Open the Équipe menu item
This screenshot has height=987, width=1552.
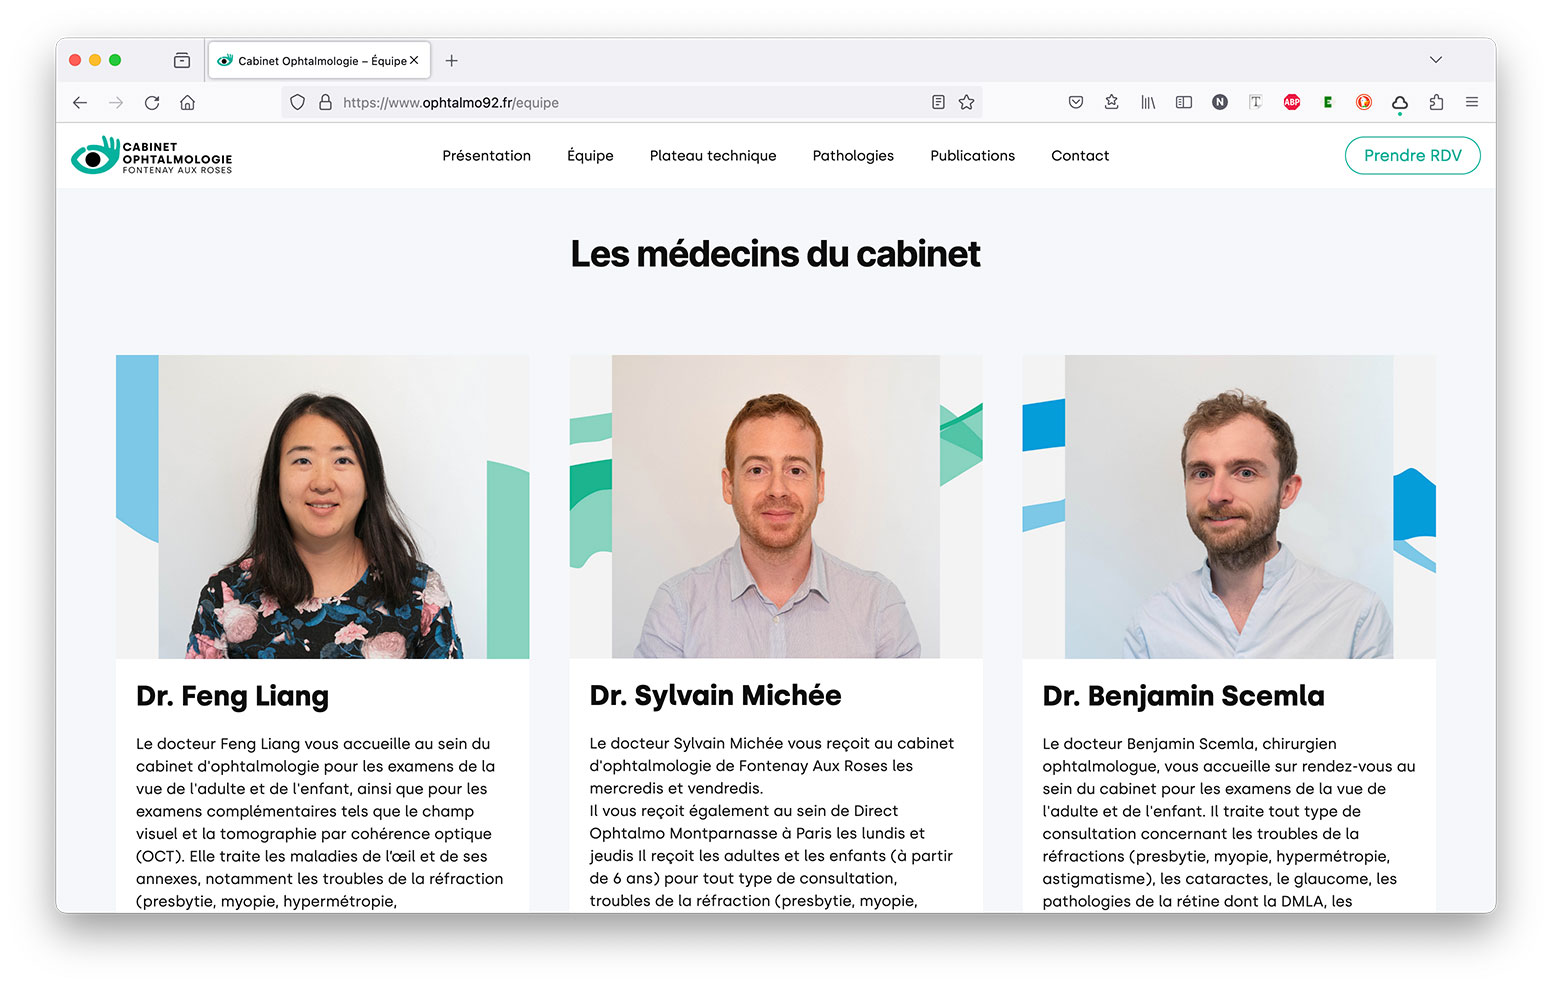point(590,156)
